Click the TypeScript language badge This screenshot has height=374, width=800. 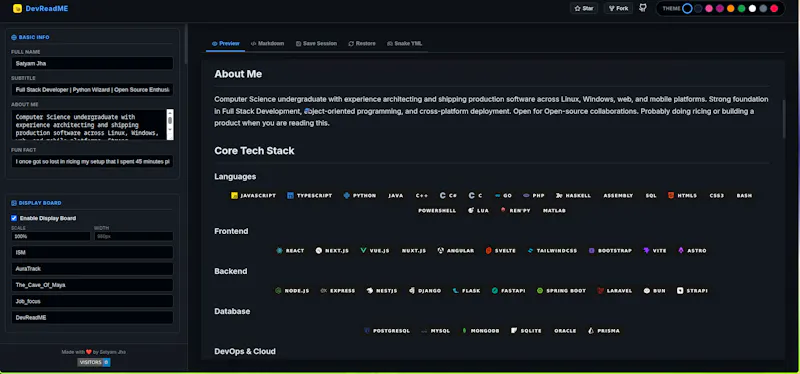click(x=310, y=195)
